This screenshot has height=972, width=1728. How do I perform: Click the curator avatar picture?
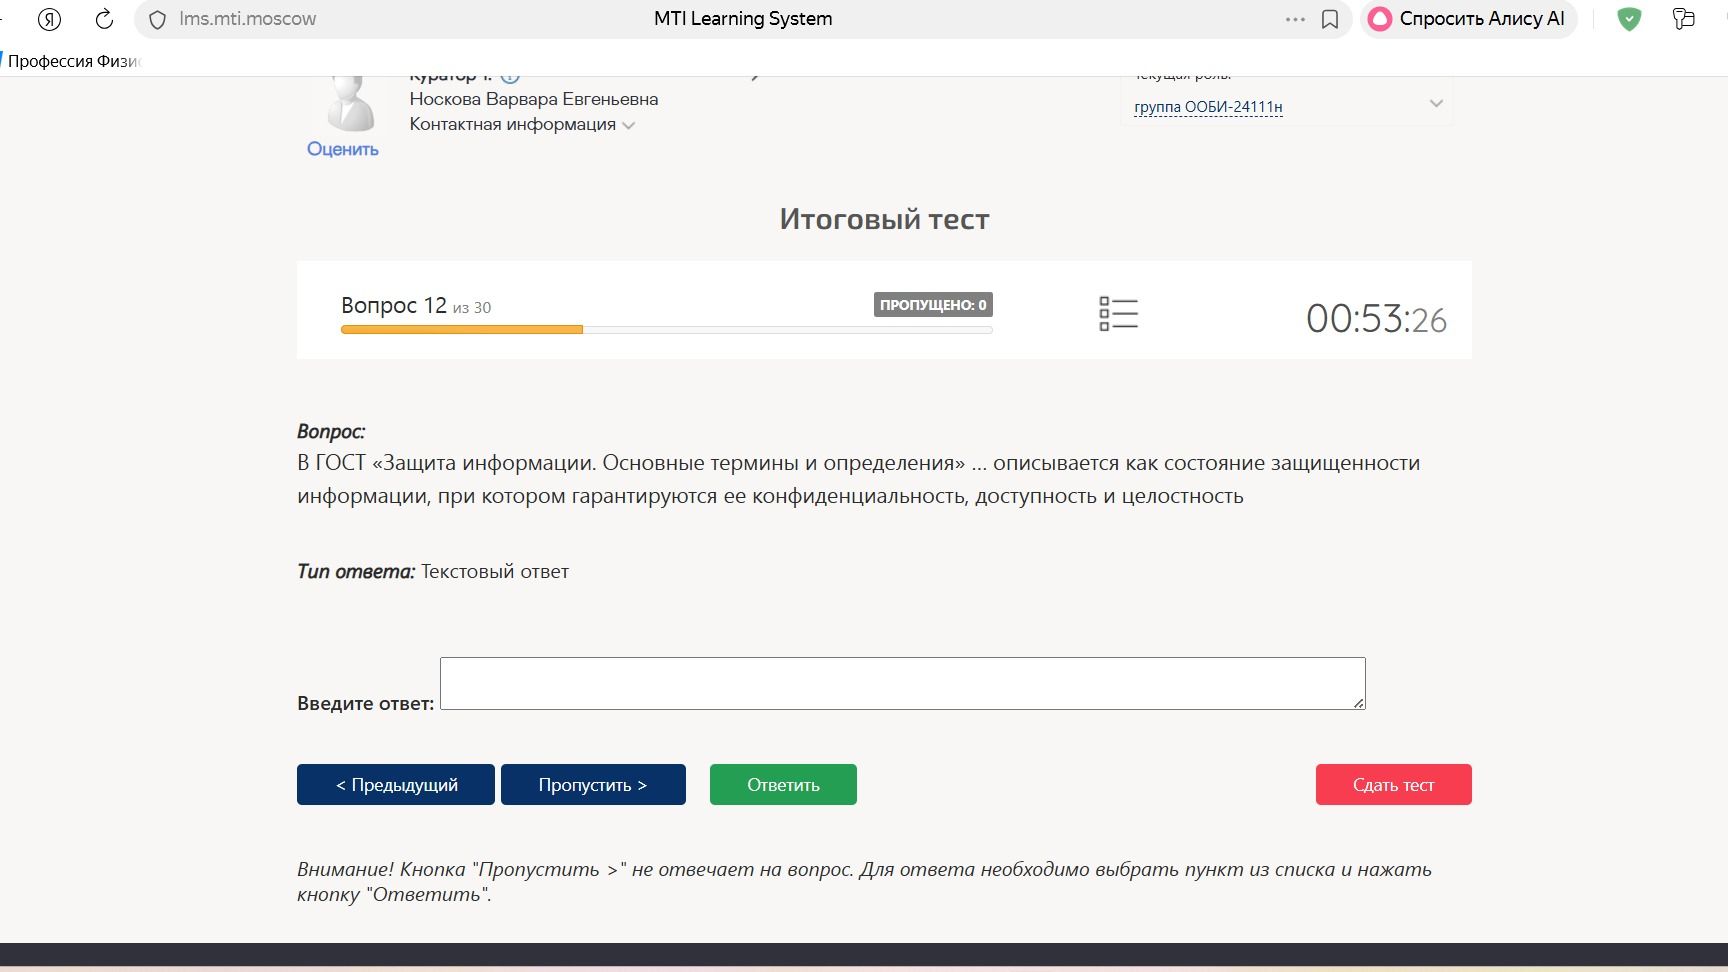pyautogui.click(x=351, y=105)
